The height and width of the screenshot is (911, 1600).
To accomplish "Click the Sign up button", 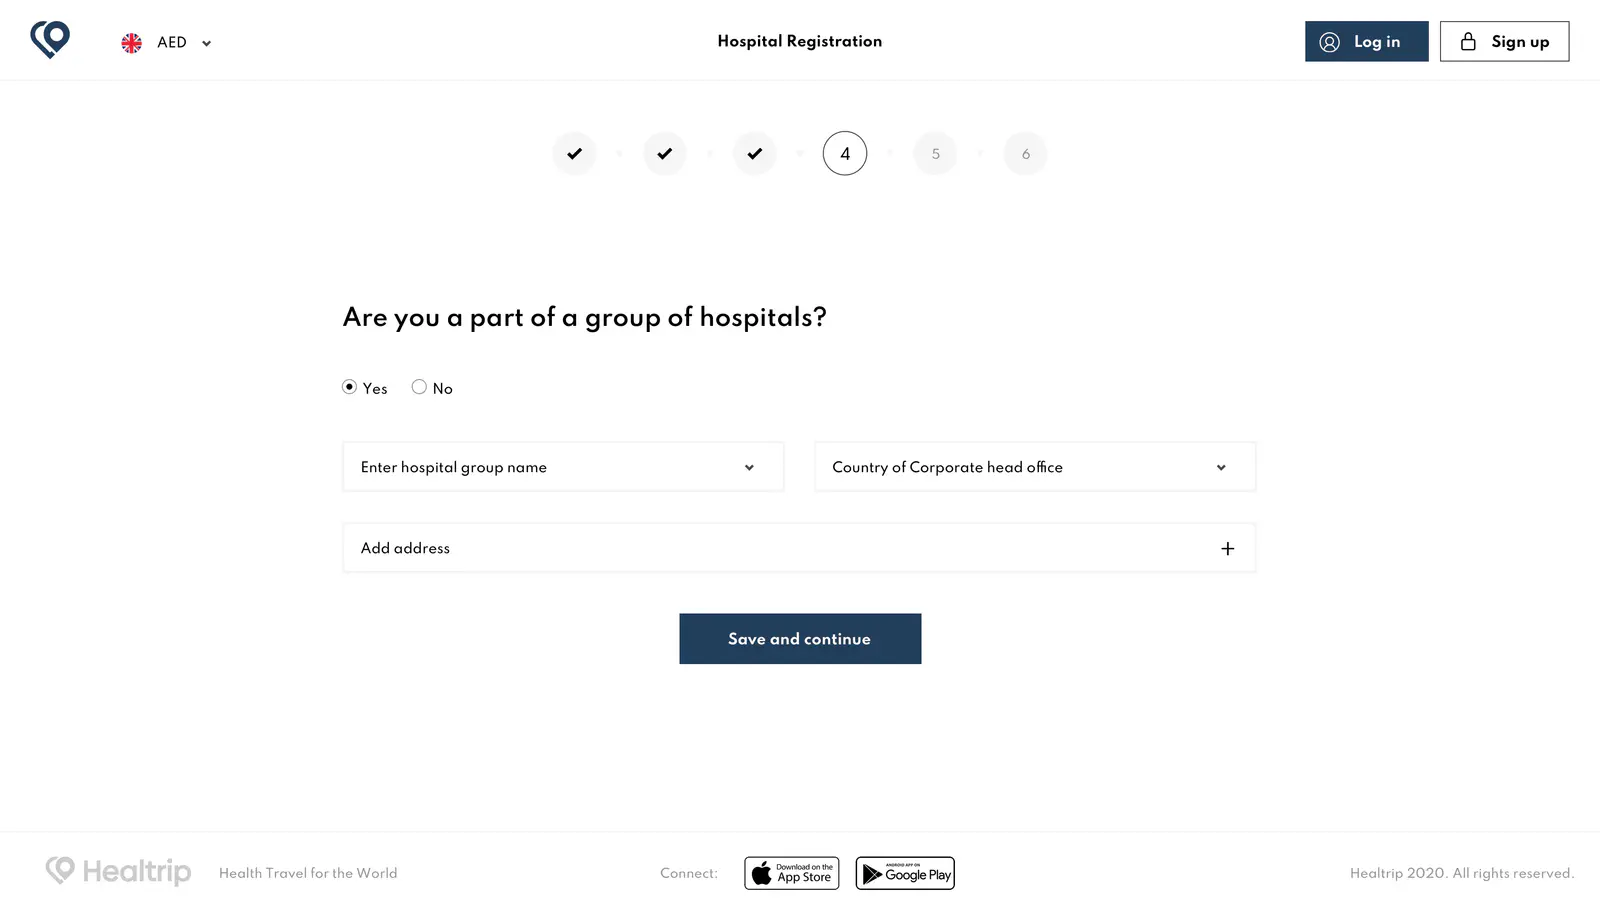I will 1504,42.
